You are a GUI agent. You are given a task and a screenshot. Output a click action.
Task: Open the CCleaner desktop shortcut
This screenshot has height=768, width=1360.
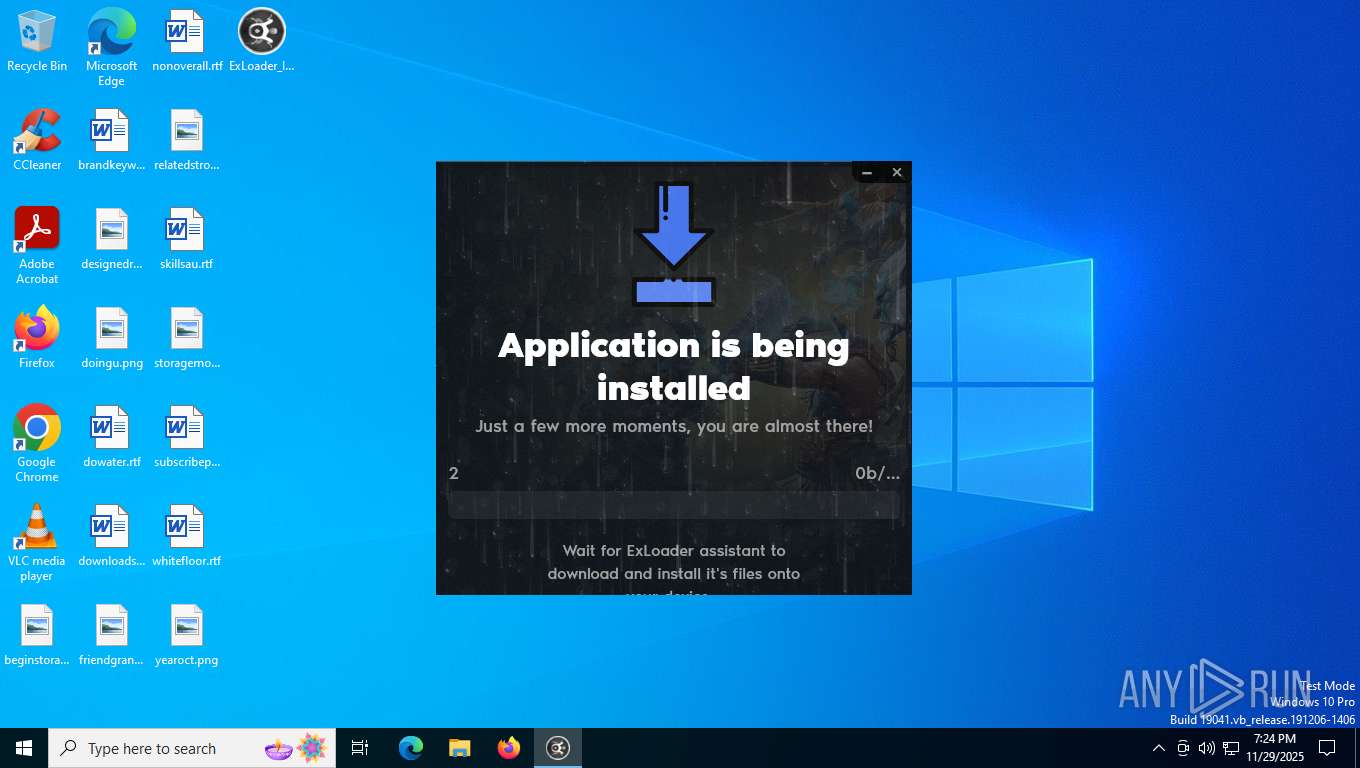pos(37,140)
